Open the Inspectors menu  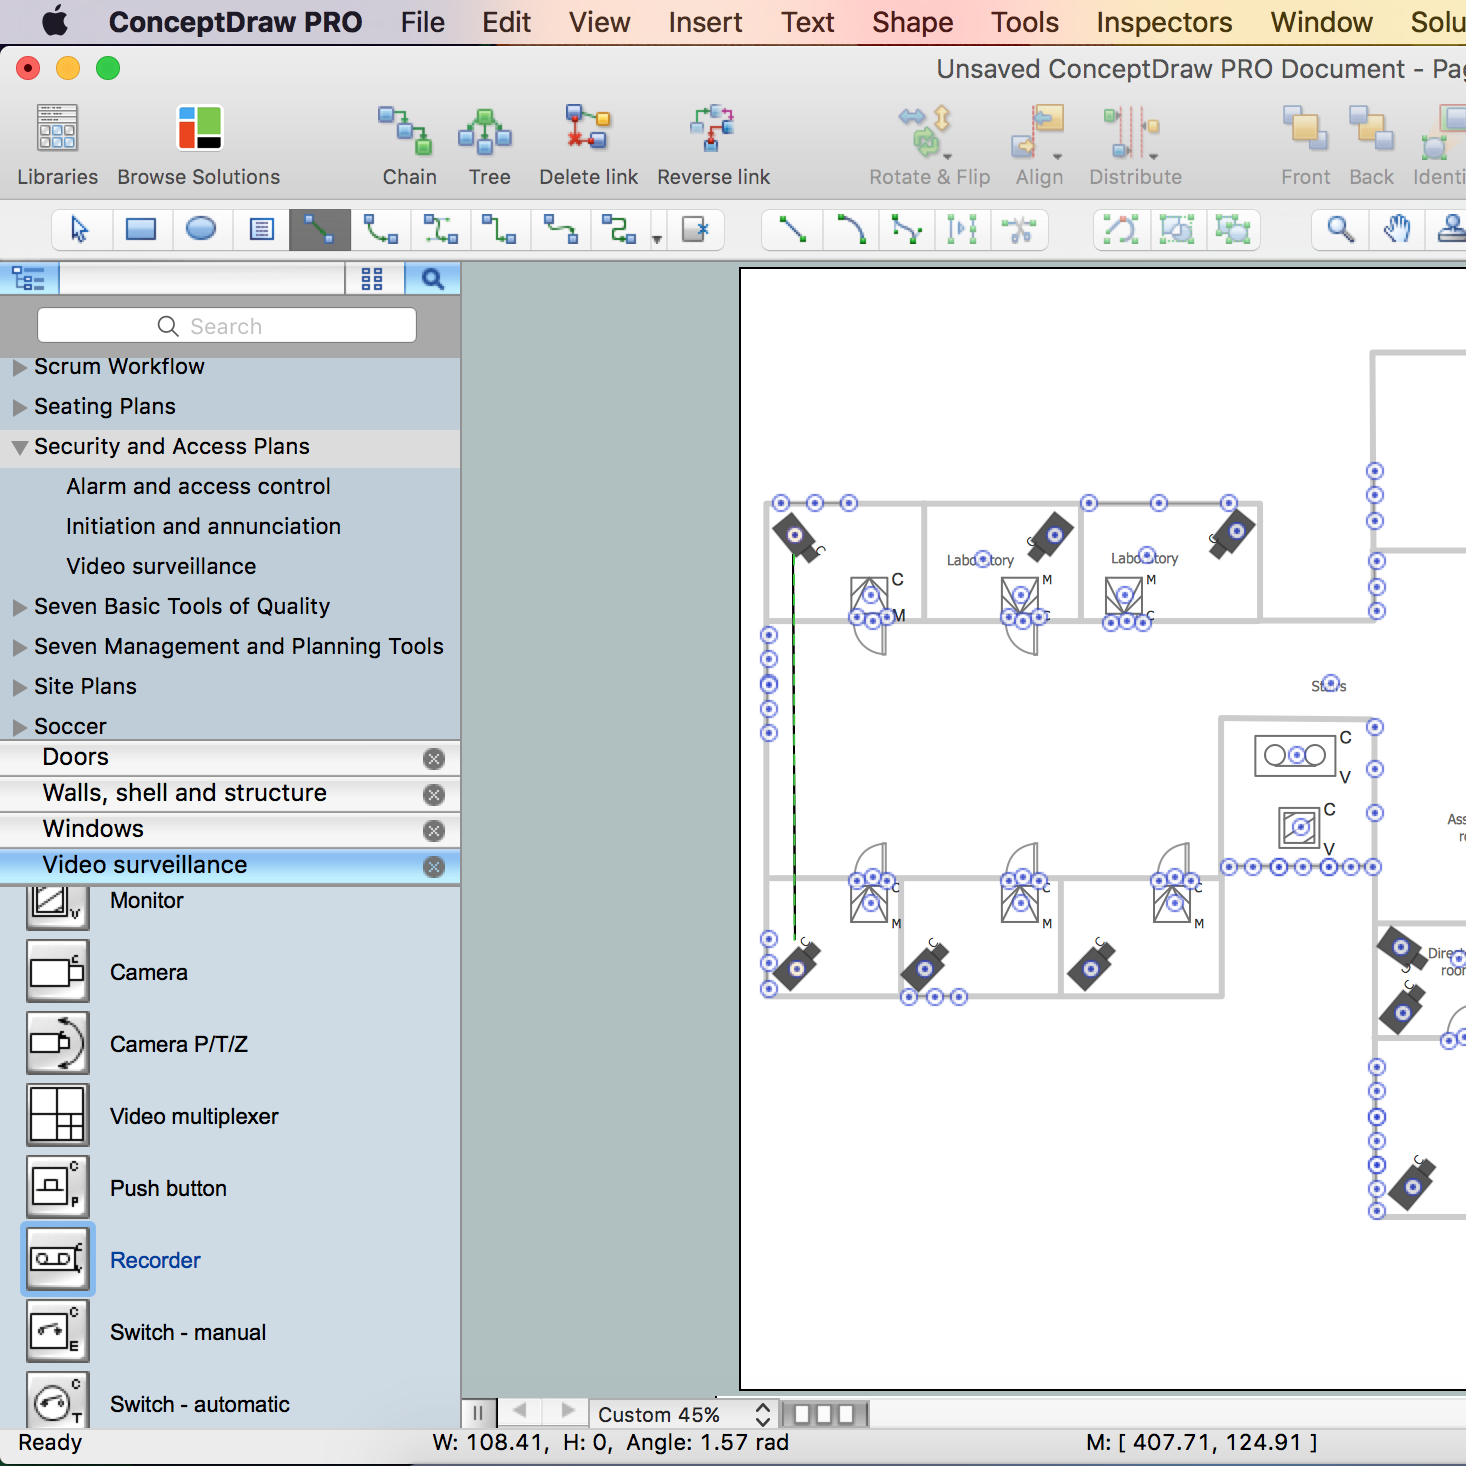click(1164, 22)
